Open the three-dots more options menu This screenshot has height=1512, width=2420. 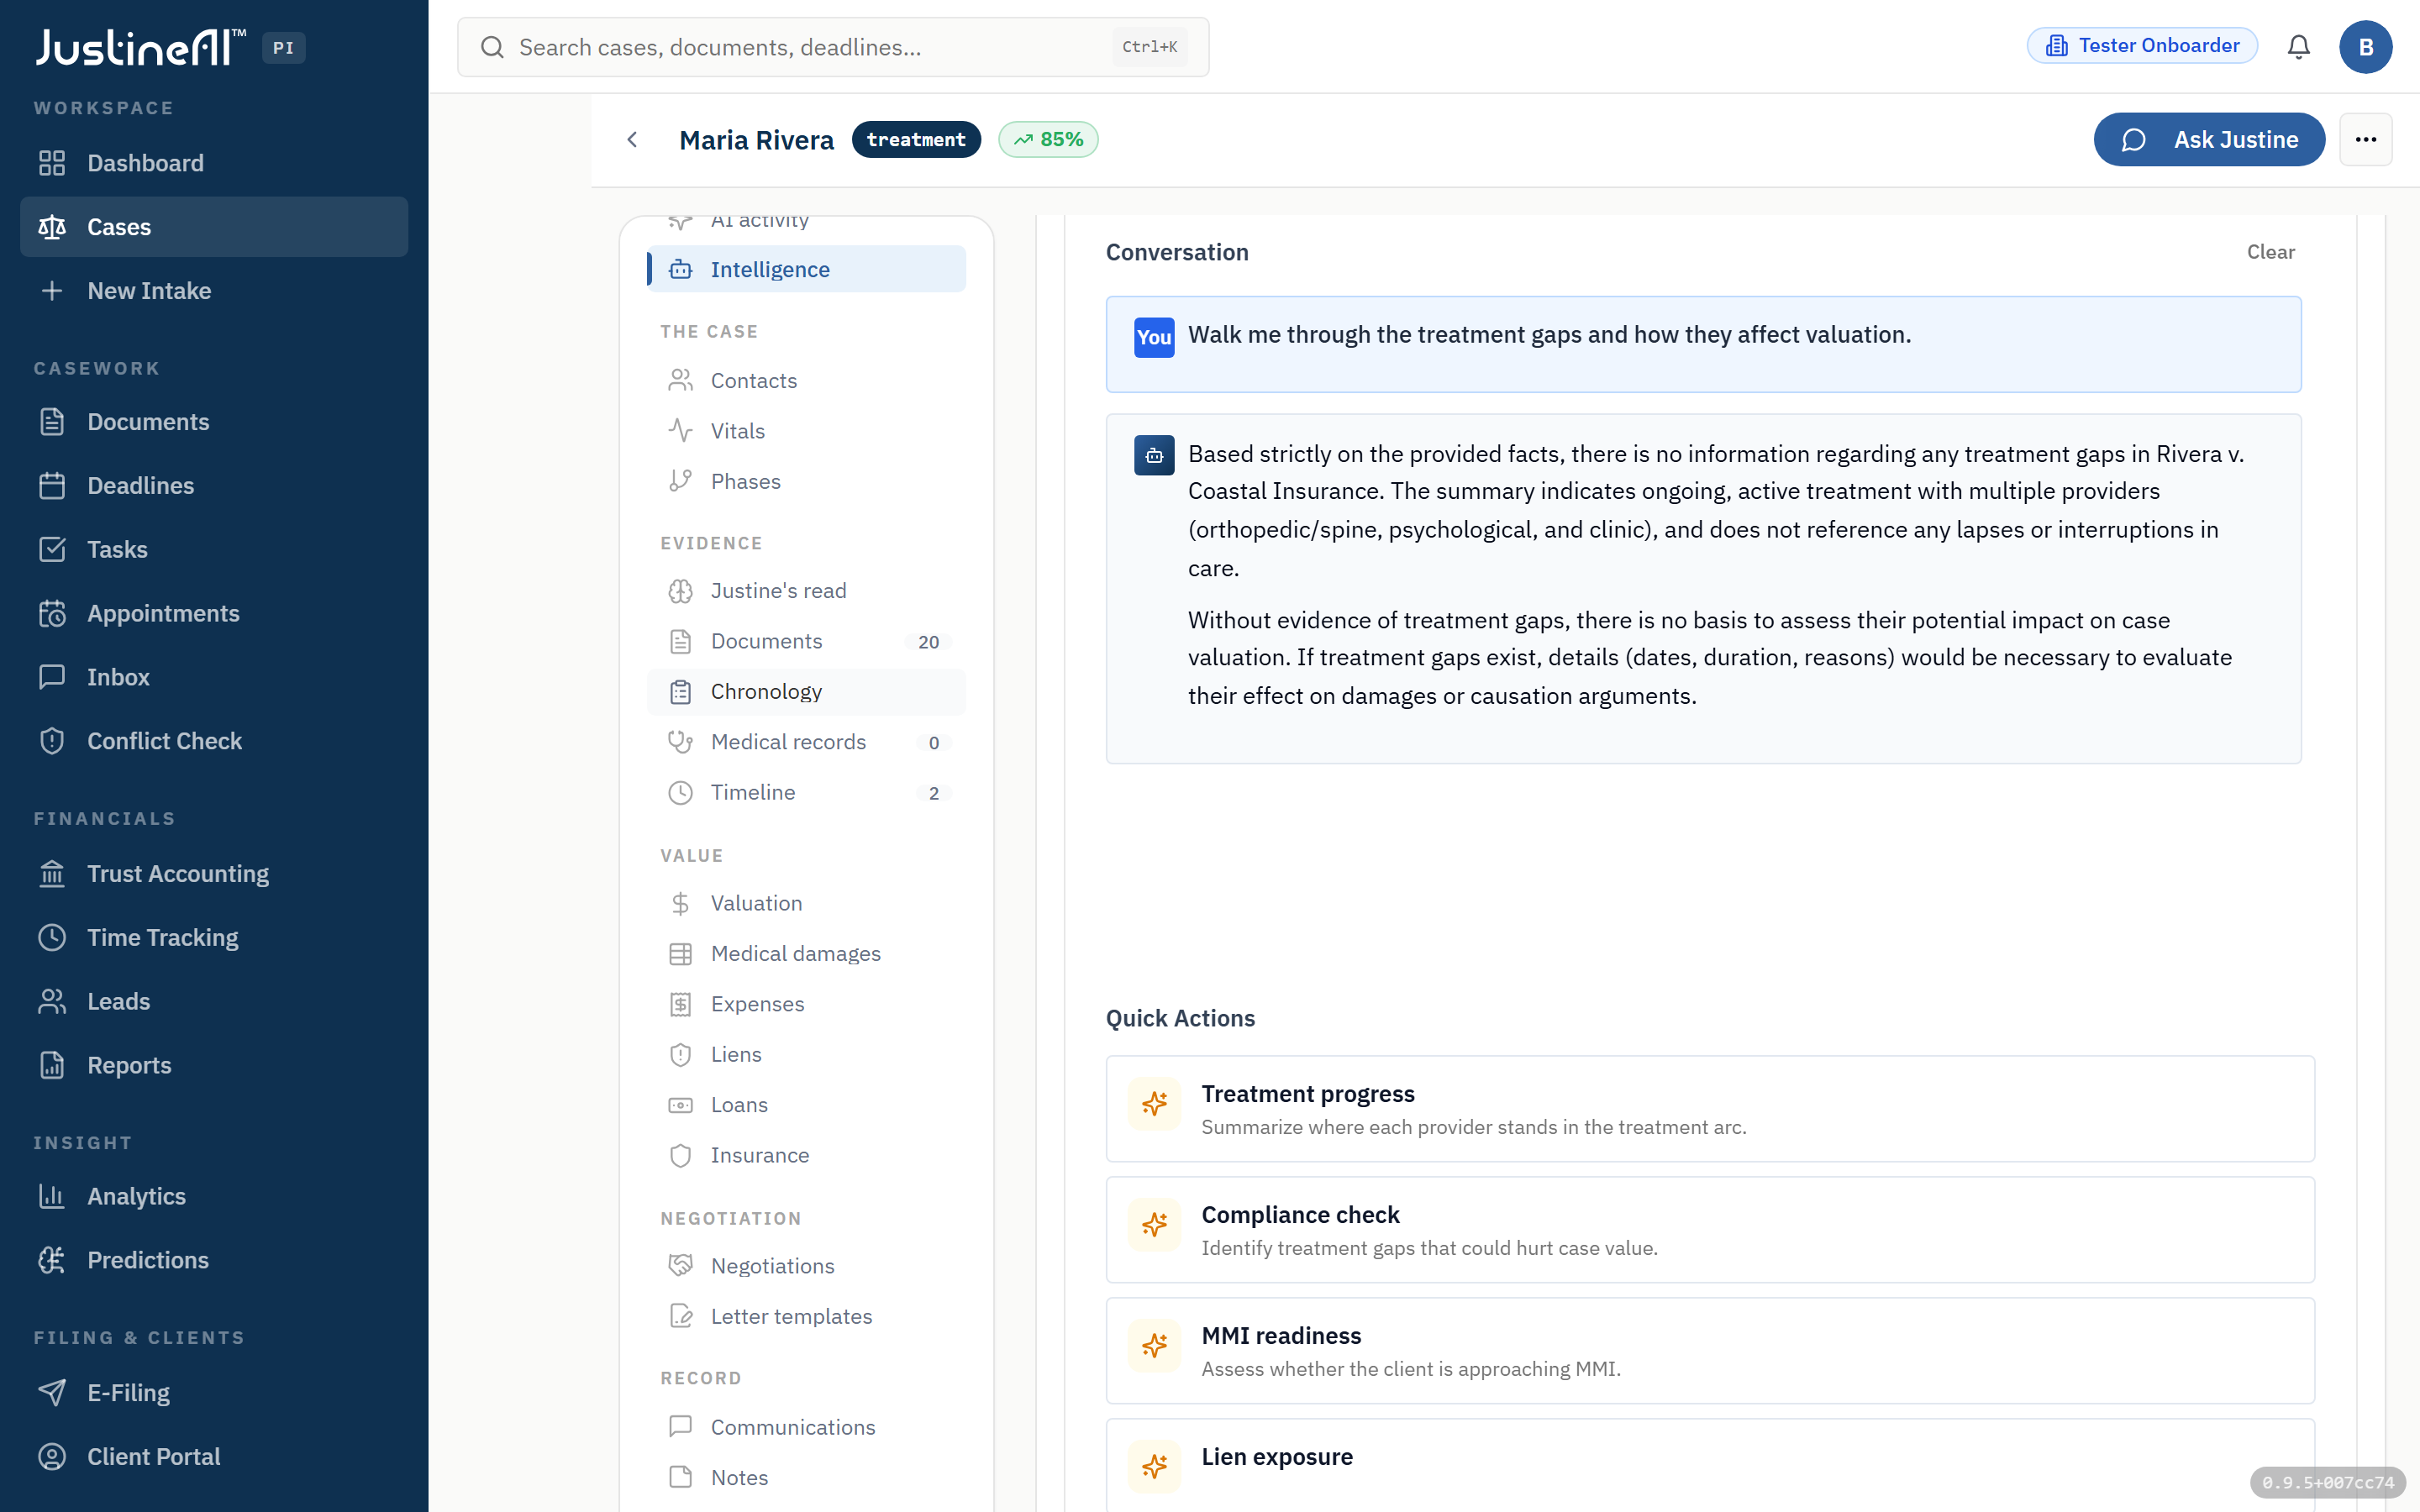point(2365,140)
